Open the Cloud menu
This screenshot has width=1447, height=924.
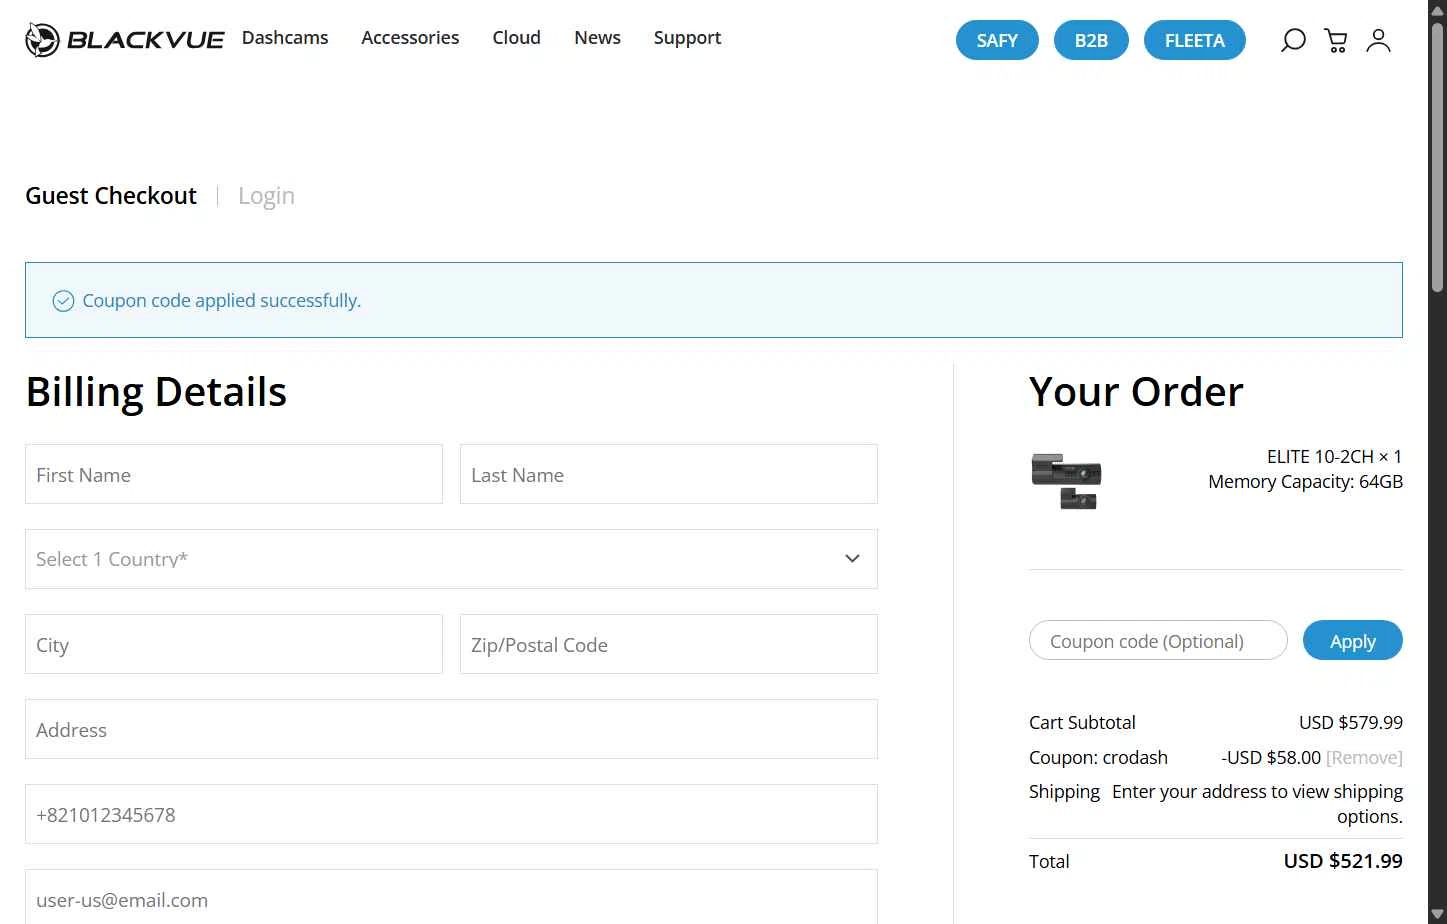click(517, 38)
